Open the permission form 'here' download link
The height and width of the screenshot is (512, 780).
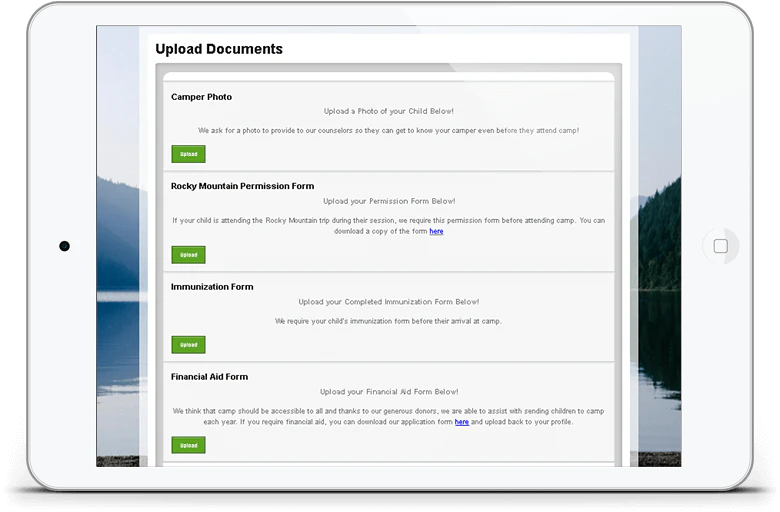click(x=436, y=231)
